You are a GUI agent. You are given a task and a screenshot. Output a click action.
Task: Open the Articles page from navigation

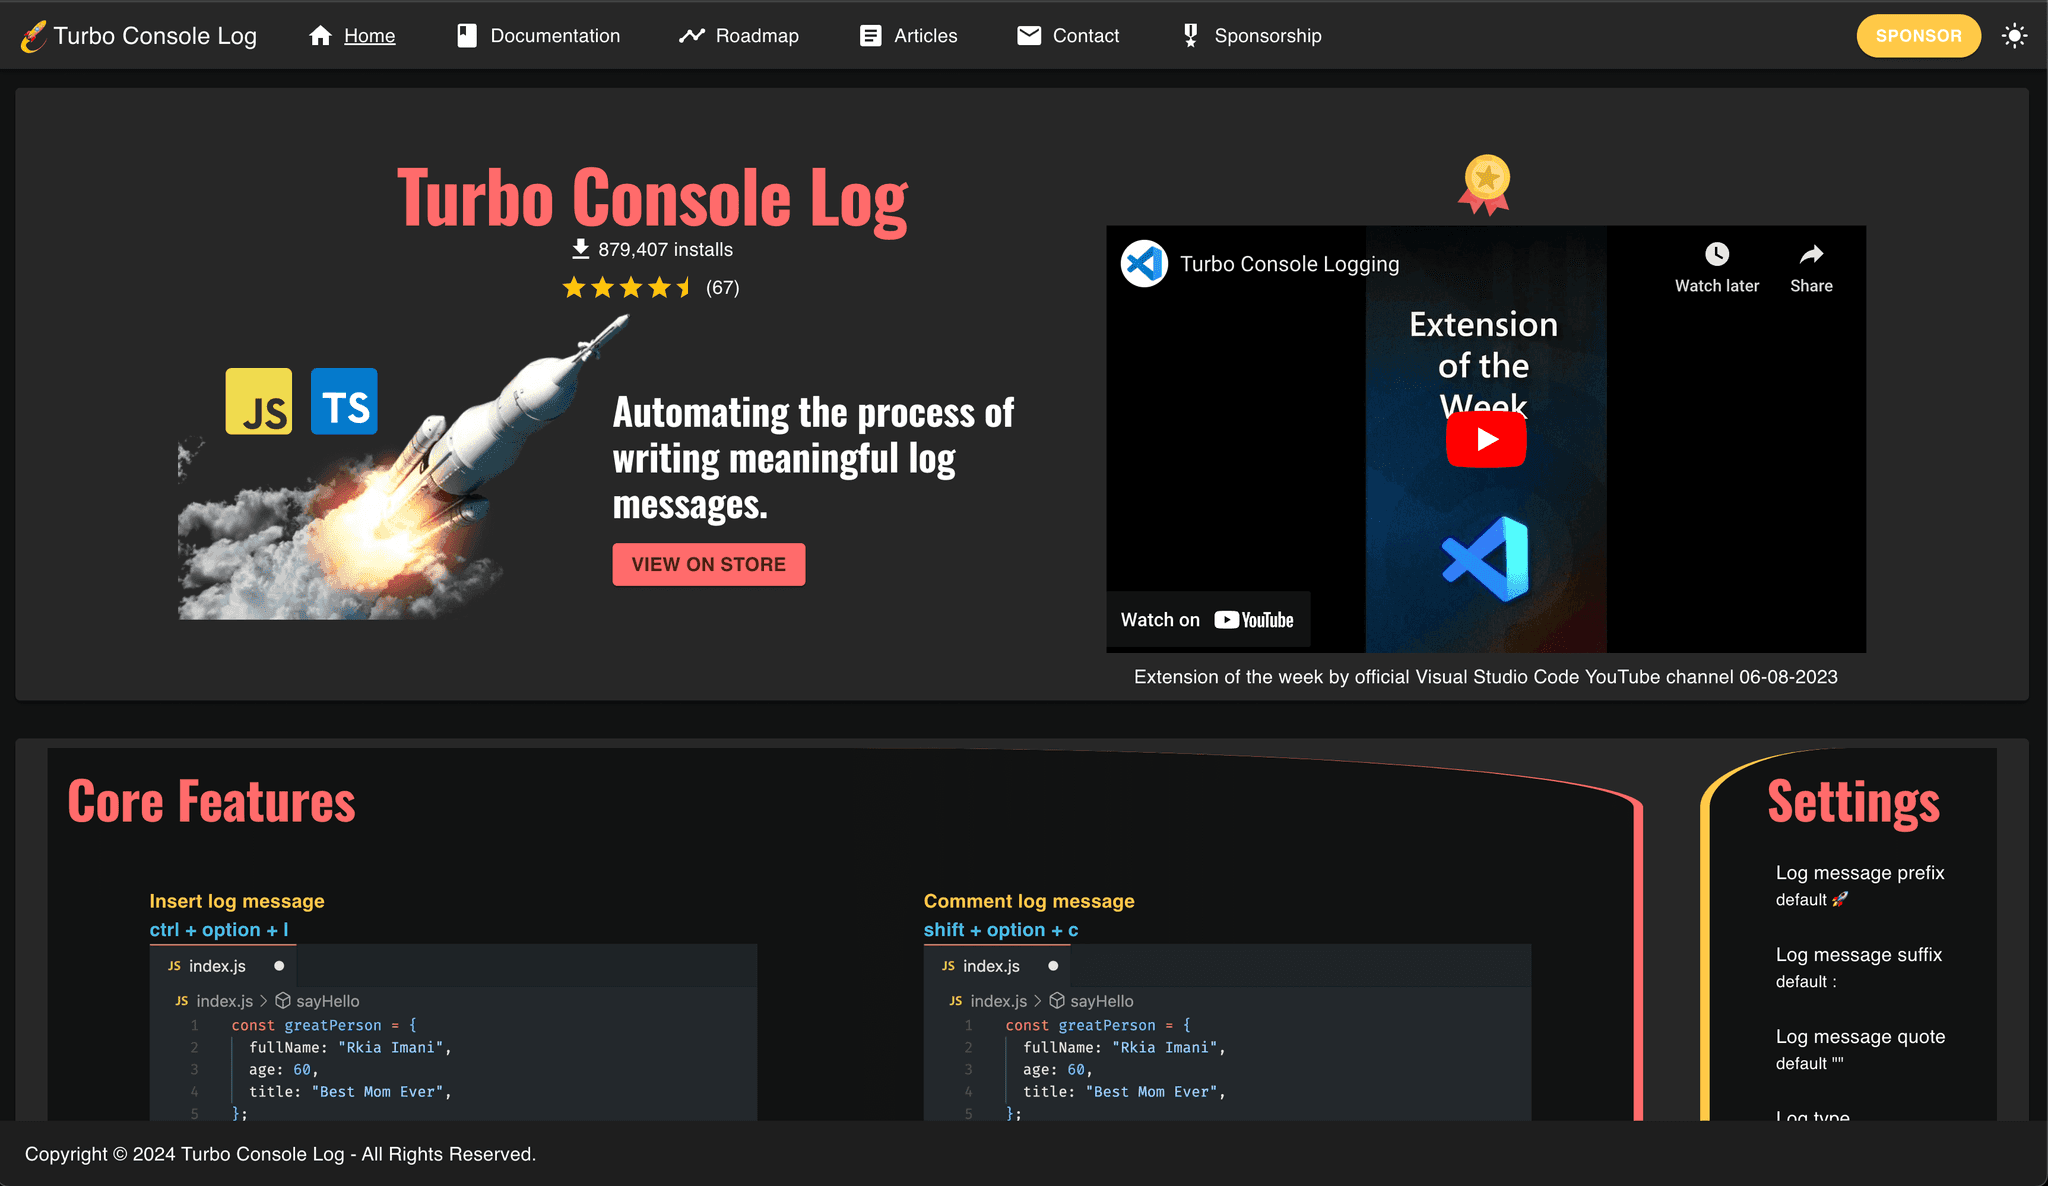(925, 35)
